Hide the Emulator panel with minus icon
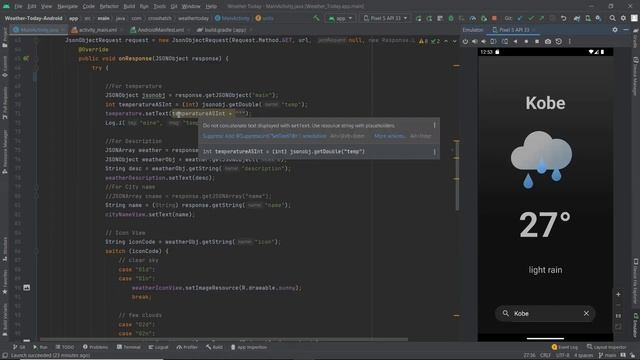640x360 pixels. 625,30
